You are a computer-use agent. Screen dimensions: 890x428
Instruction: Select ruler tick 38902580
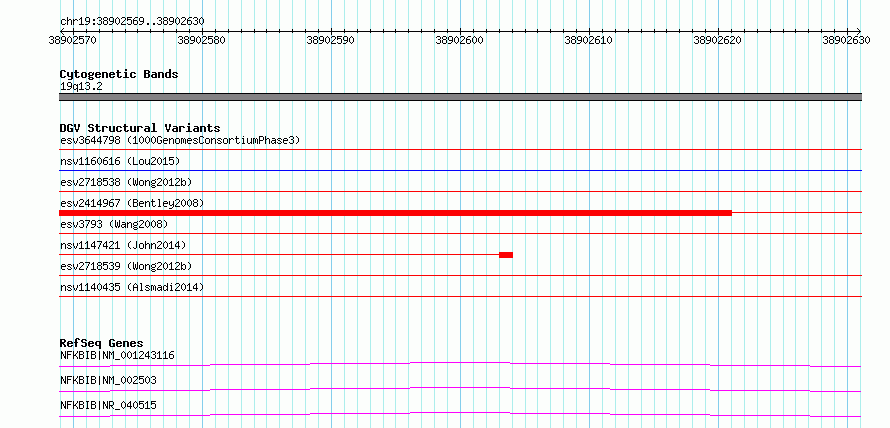point(201,40)
